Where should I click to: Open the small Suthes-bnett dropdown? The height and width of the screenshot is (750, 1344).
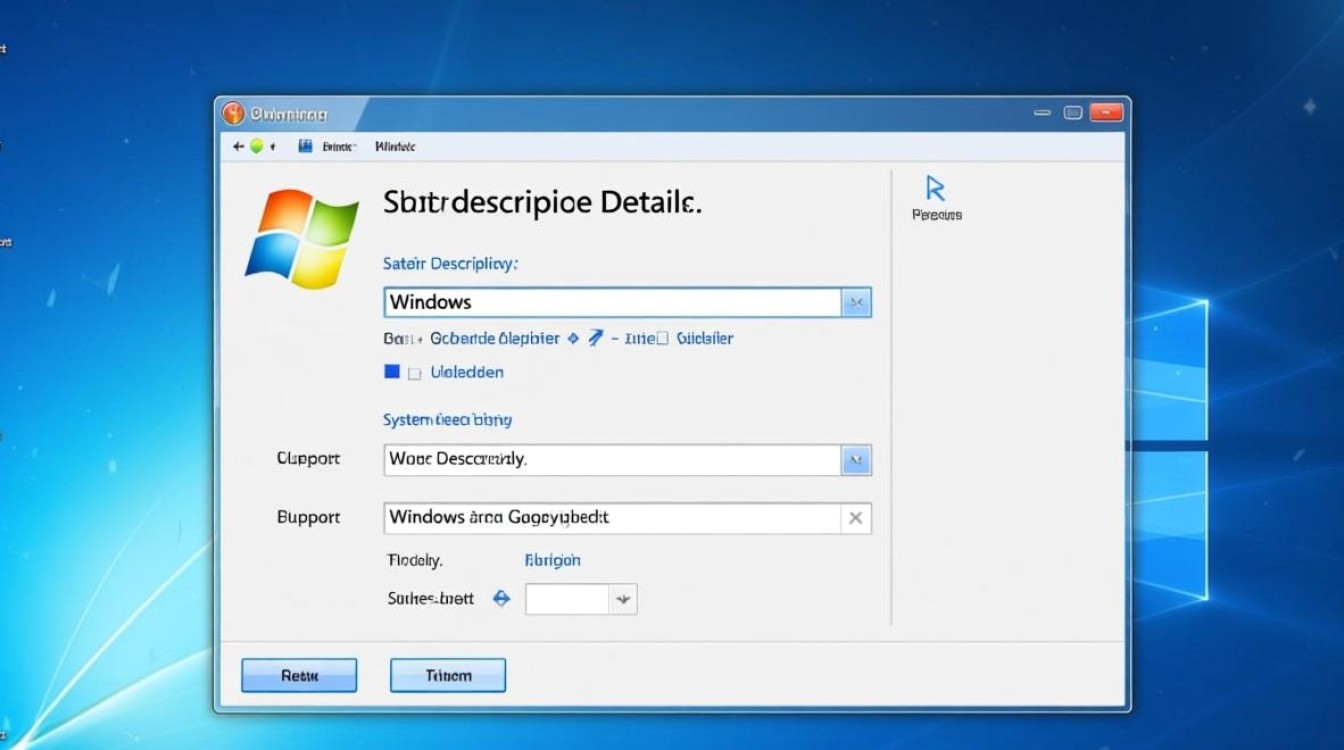click(x=622, y=600)
